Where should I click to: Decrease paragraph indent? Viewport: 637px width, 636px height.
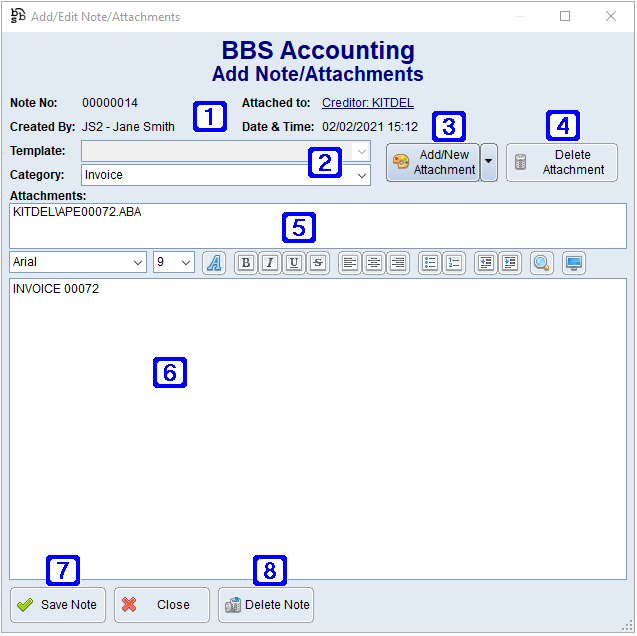486,263
